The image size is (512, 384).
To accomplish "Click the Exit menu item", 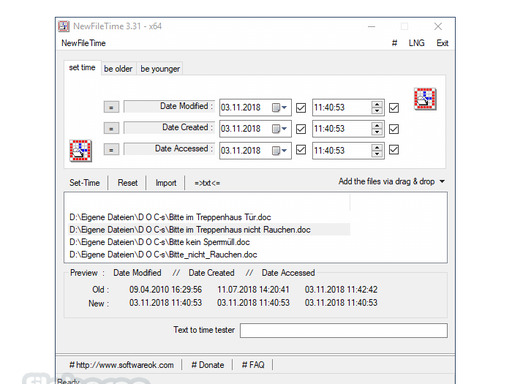I will [x=442, y=43].
